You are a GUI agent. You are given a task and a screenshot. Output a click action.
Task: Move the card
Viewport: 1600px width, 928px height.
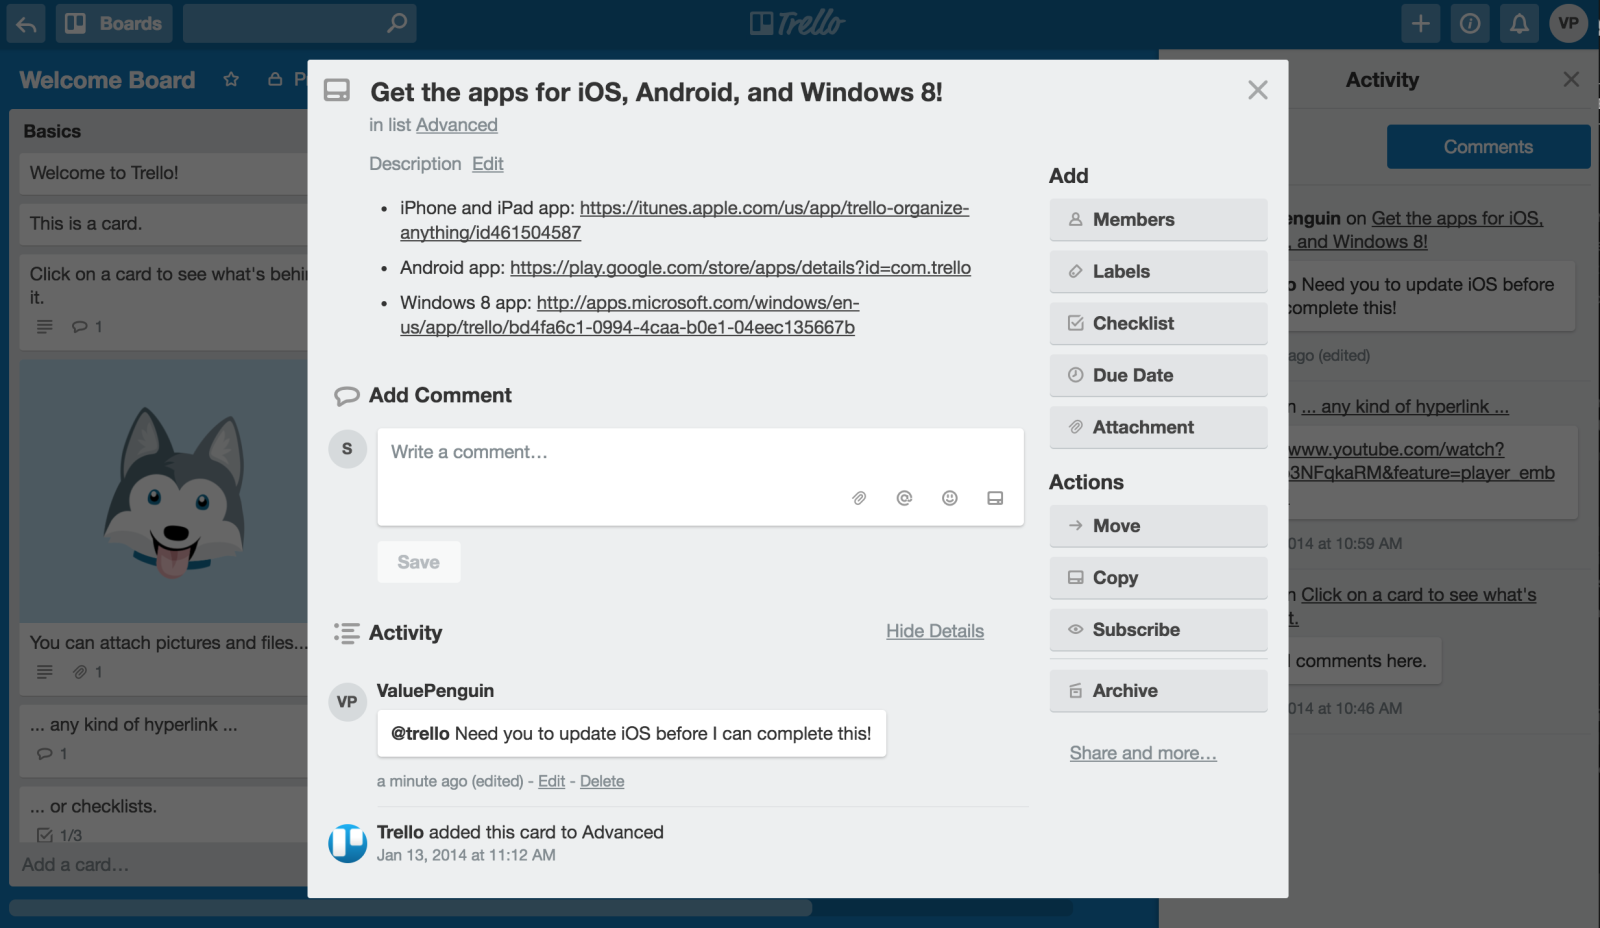pyautogui.click(x=1158, y=526)
